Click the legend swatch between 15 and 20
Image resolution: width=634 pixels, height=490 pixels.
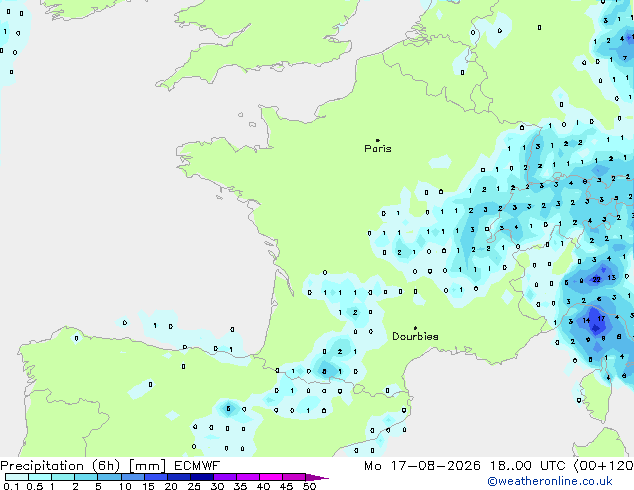coord(156,477)
